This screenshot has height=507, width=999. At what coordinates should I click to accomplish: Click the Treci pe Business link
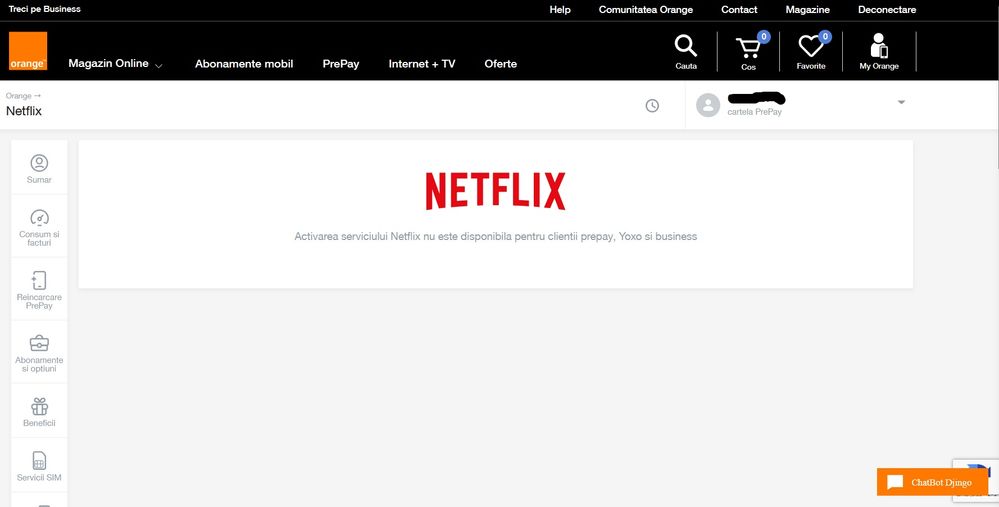45,9
